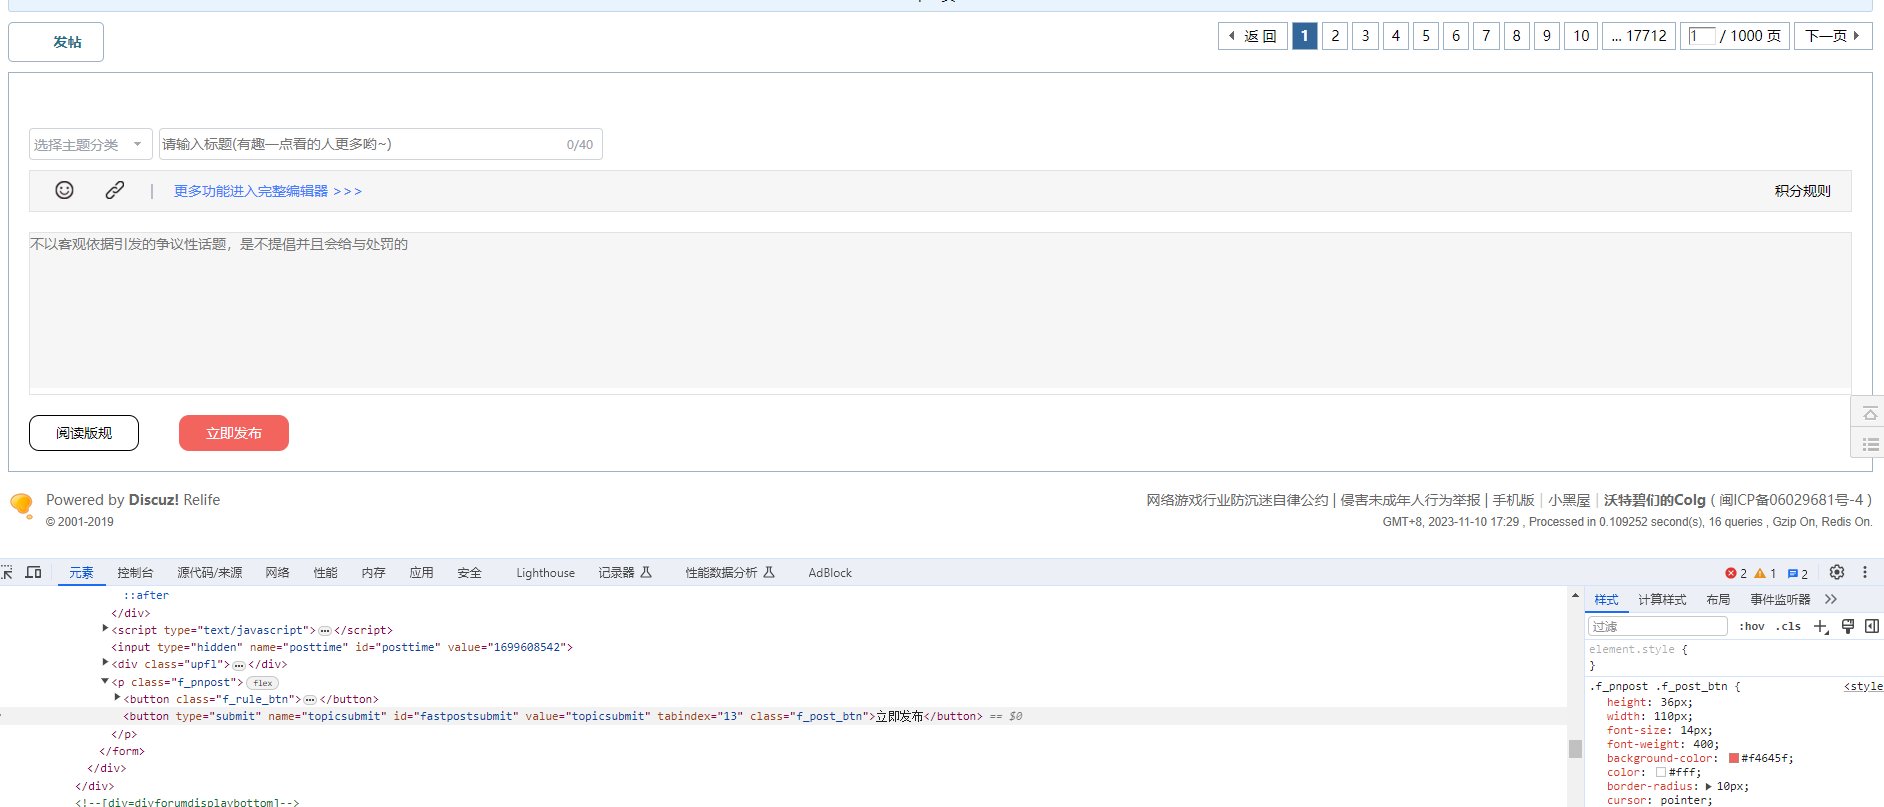The height and width of the screenshot is (807, 1884).
Task: Click the post title input field
Action: [x=380, y=144]
